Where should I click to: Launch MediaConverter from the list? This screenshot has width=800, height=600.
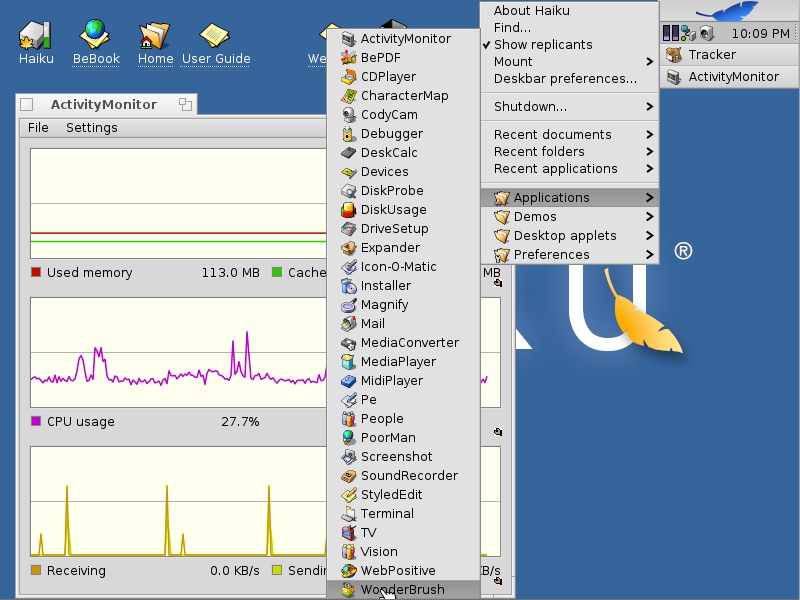pyautogui.click(x=403, y=342)
